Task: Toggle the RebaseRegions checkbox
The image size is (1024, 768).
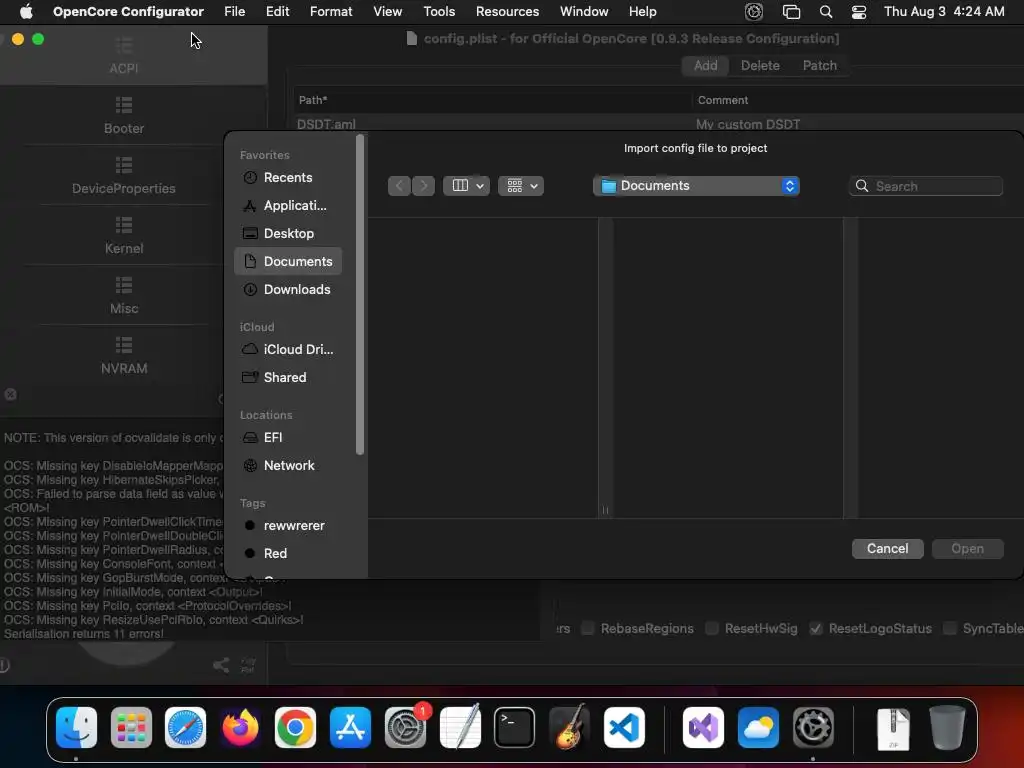Action: pos(588,628)
